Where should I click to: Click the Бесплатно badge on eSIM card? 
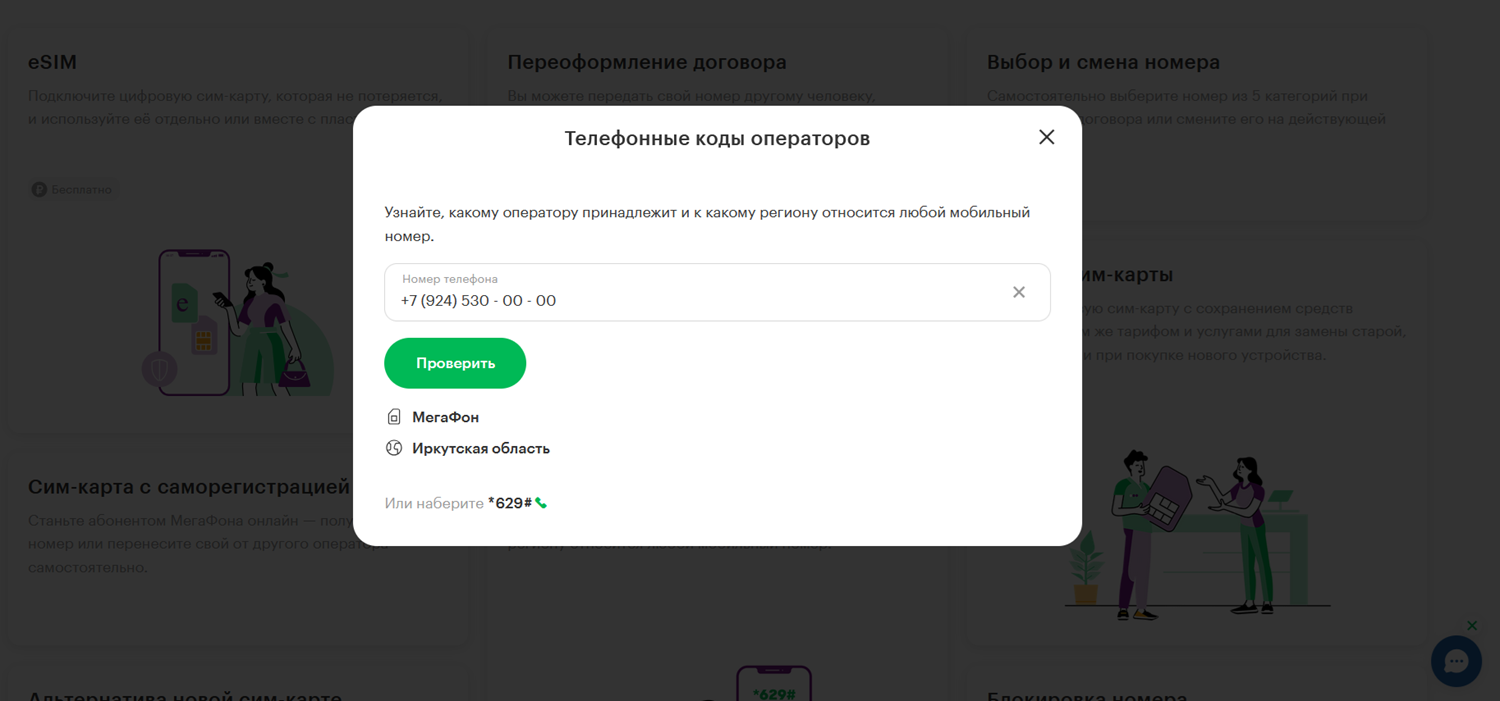[x=72, y=189]
